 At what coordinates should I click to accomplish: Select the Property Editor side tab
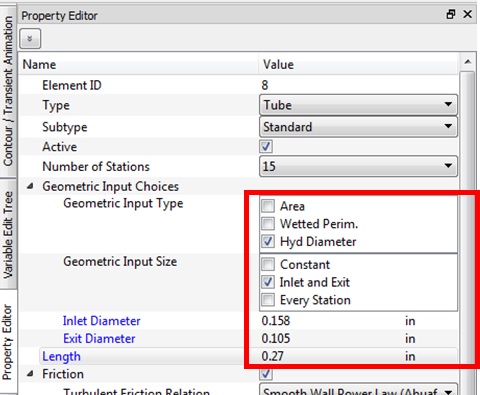(x=7, y=342)
